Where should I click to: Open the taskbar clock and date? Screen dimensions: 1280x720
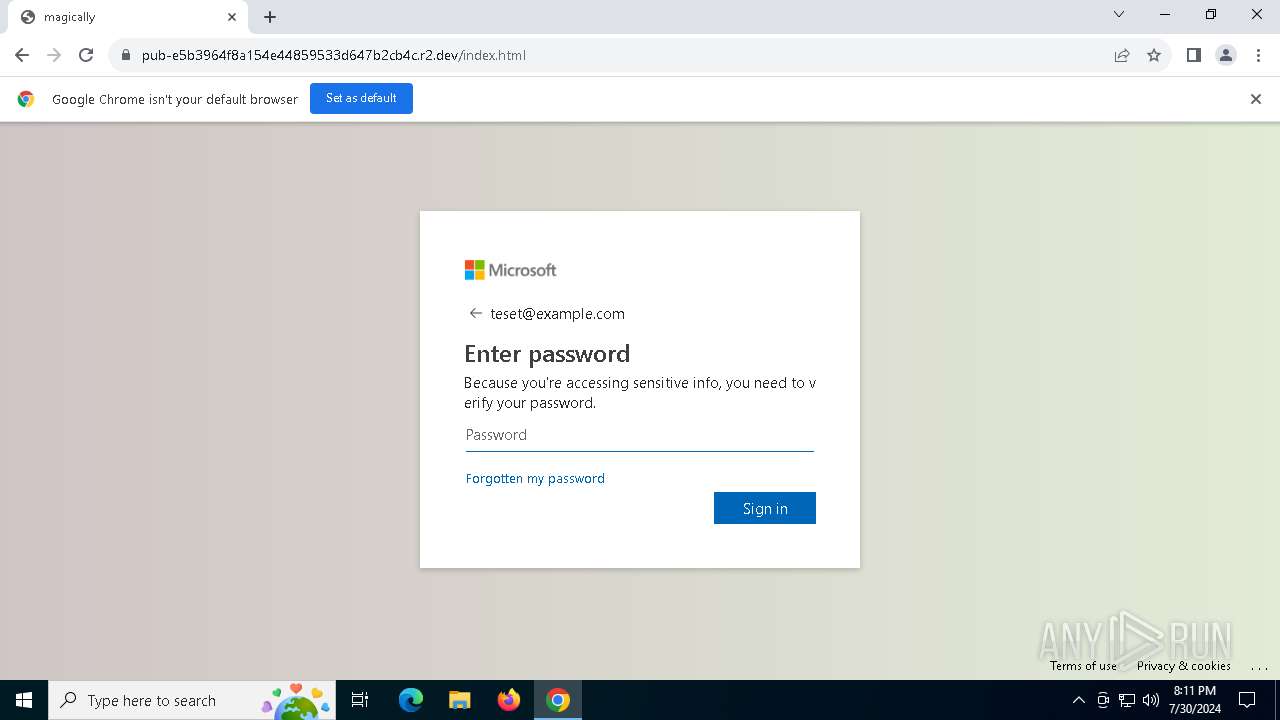click(x=1195, y=700)
